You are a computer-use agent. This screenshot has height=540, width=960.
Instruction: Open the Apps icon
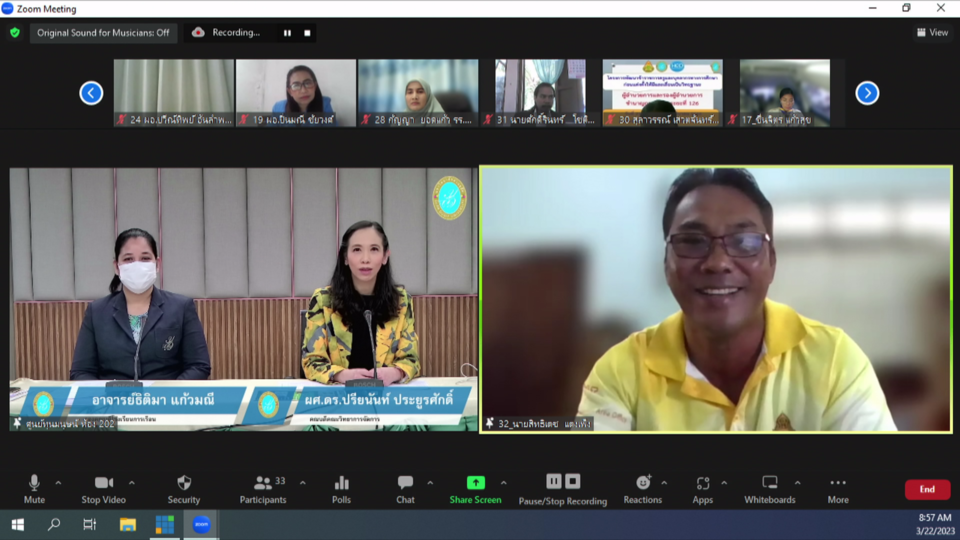703,488
